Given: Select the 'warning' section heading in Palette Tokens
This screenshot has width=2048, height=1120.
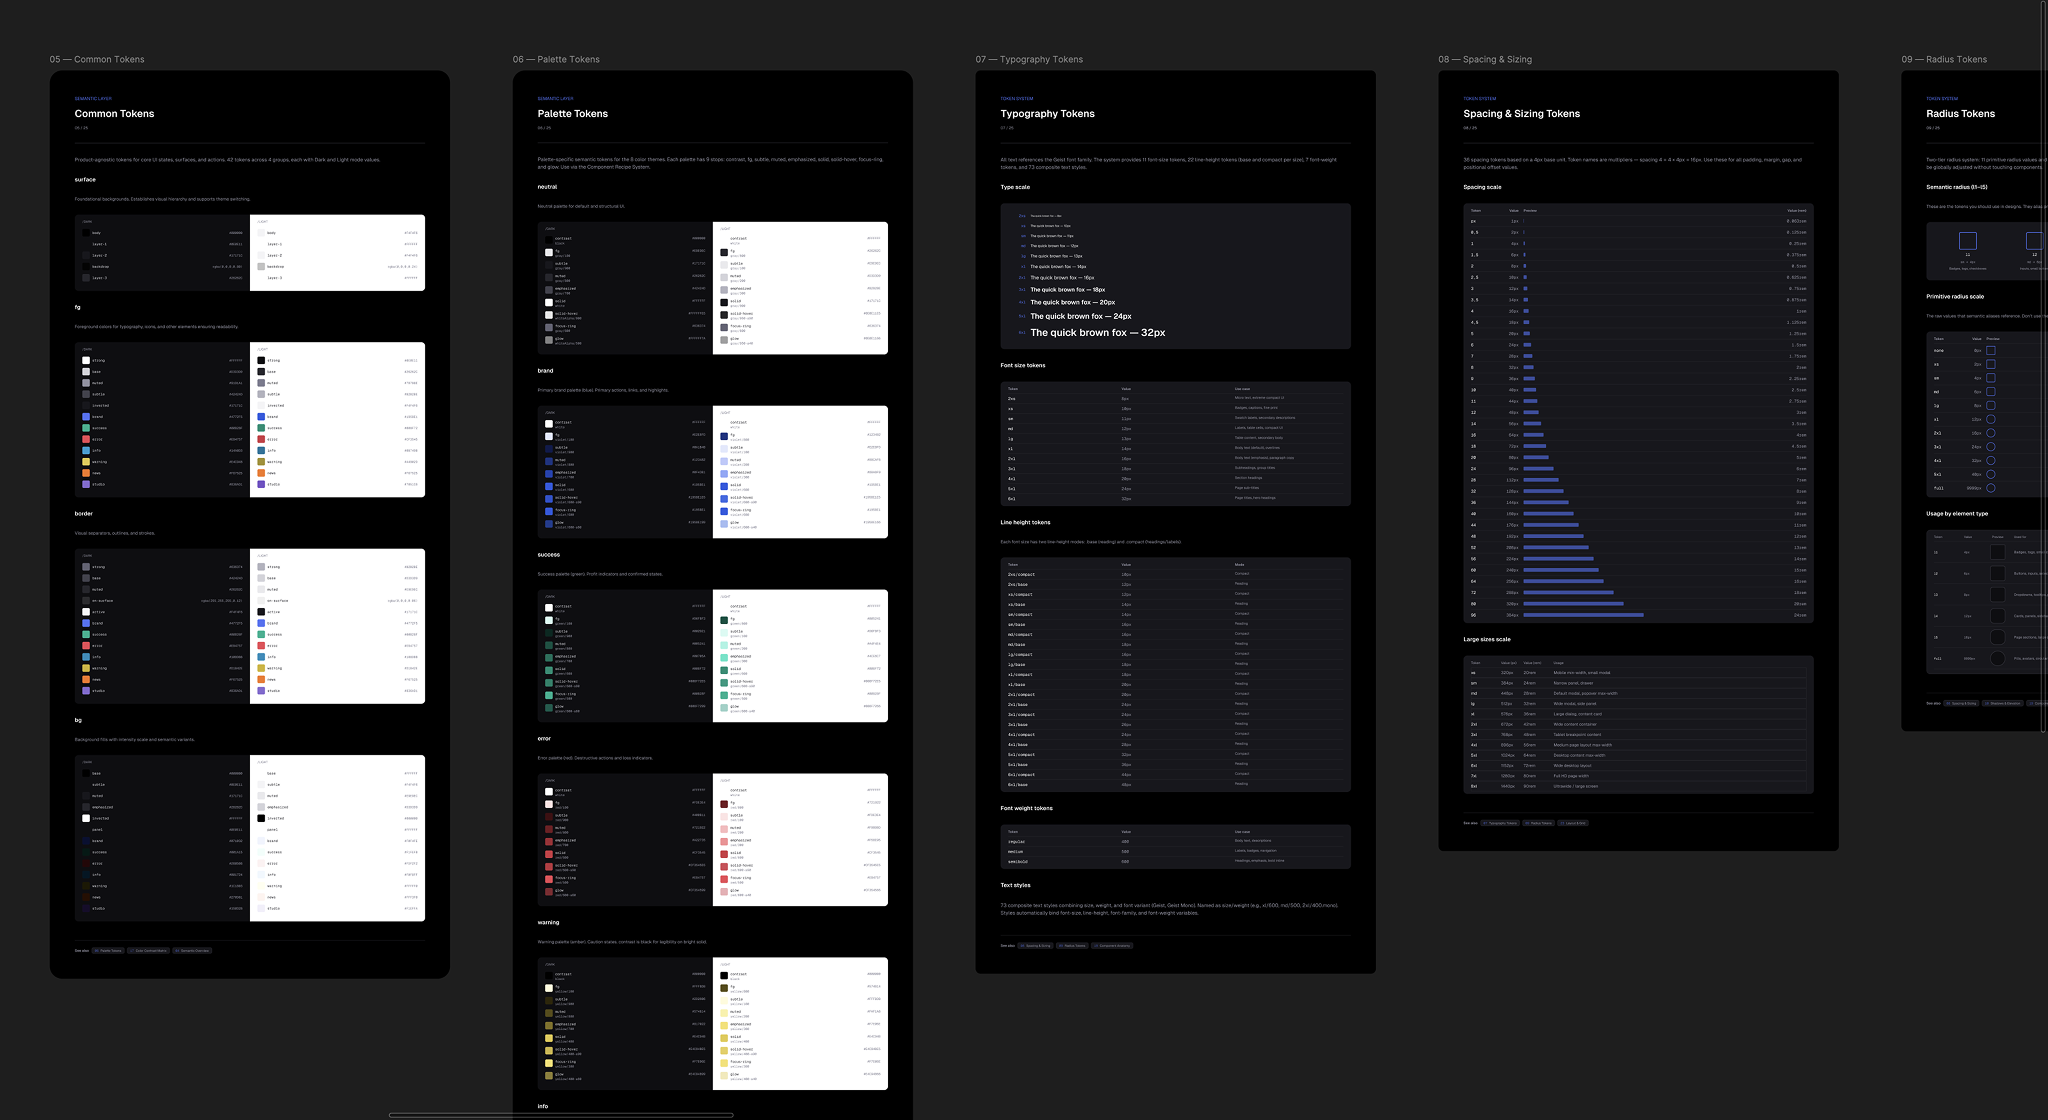Looking at the screenshot, I should tap(548, 922).
